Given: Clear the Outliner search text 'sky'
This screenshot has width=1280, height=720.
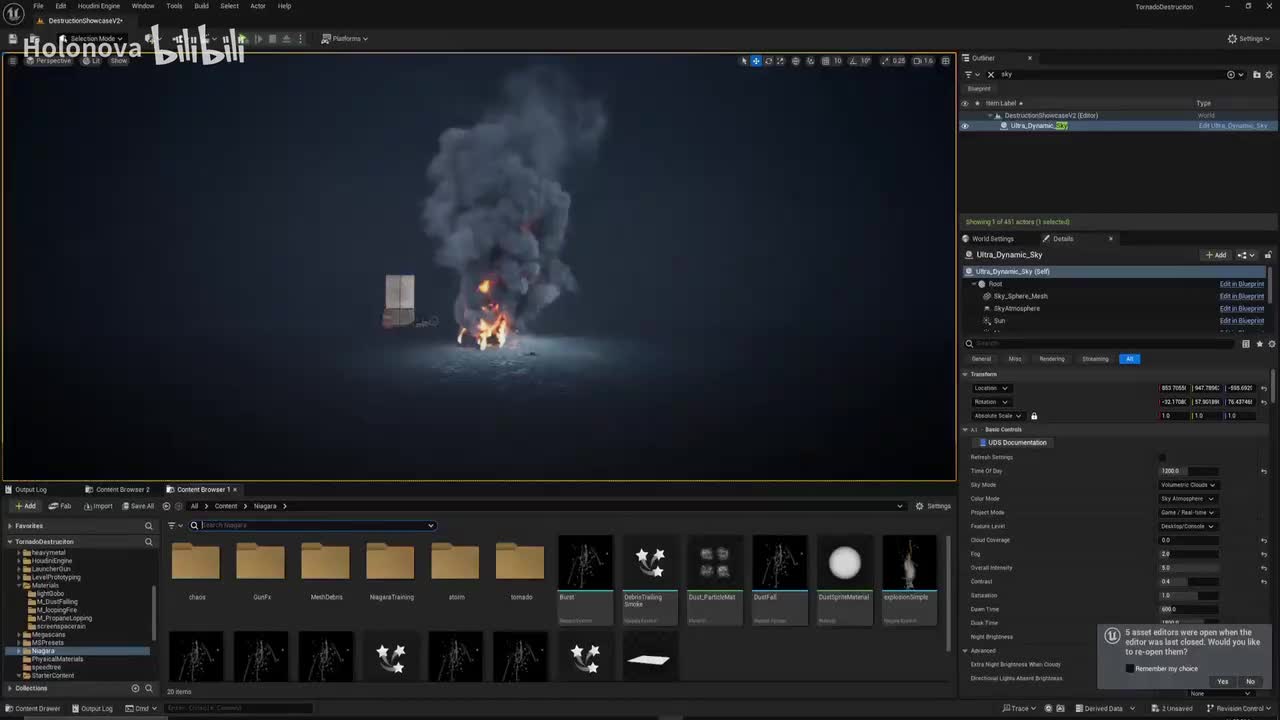Looking at the screenshot, I should pyautogui.click(x=991, y=74).
